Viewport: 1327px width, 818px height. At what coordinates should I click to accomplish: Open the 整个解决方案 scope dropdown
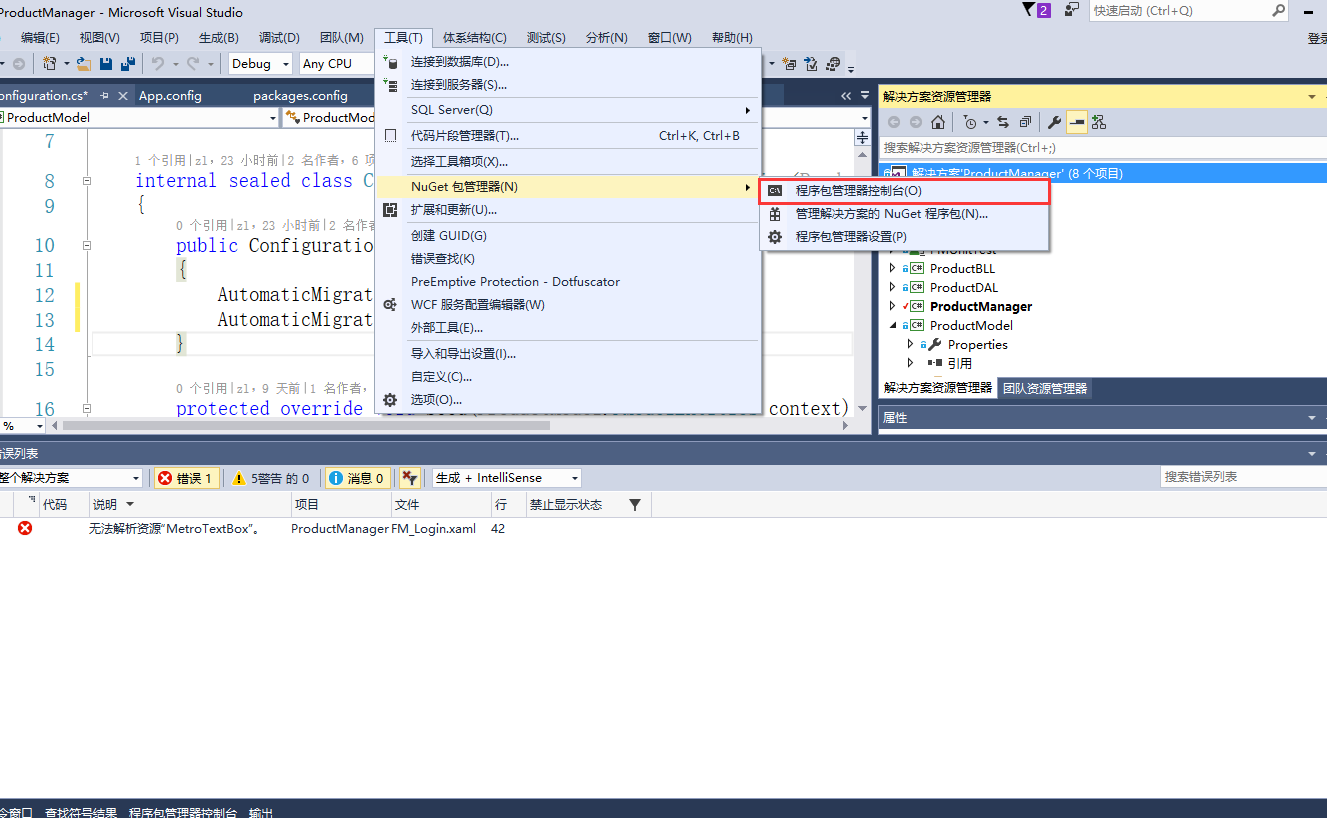click(x=71, y=478)
